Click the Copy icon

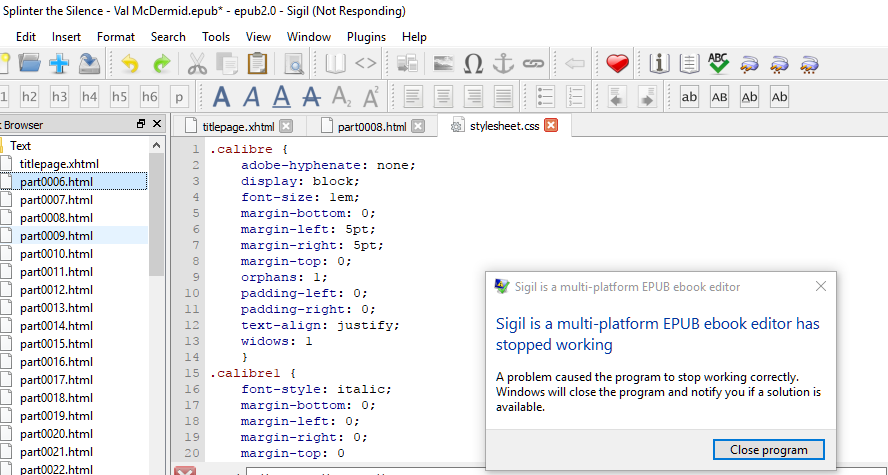click(x=228, y=64)
